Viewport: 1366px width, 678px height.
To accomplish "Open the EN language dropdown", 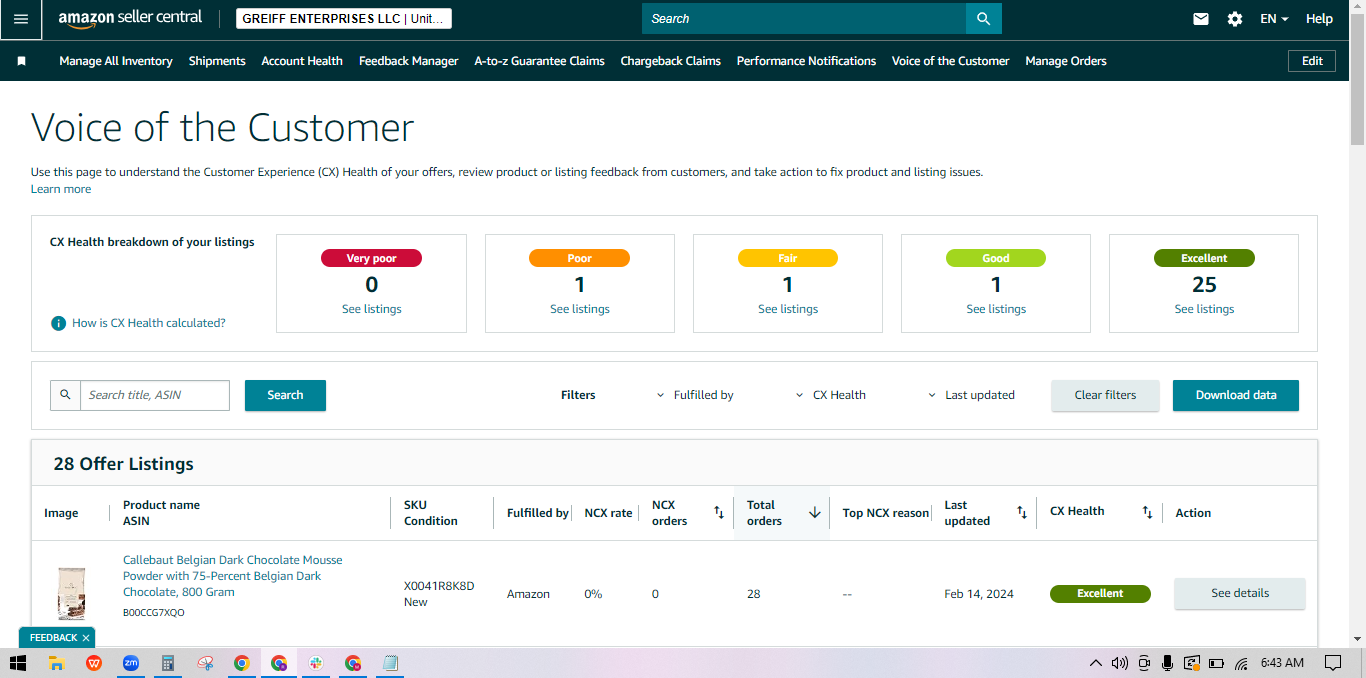I will pyautogui.click(x=1274, y=19).
